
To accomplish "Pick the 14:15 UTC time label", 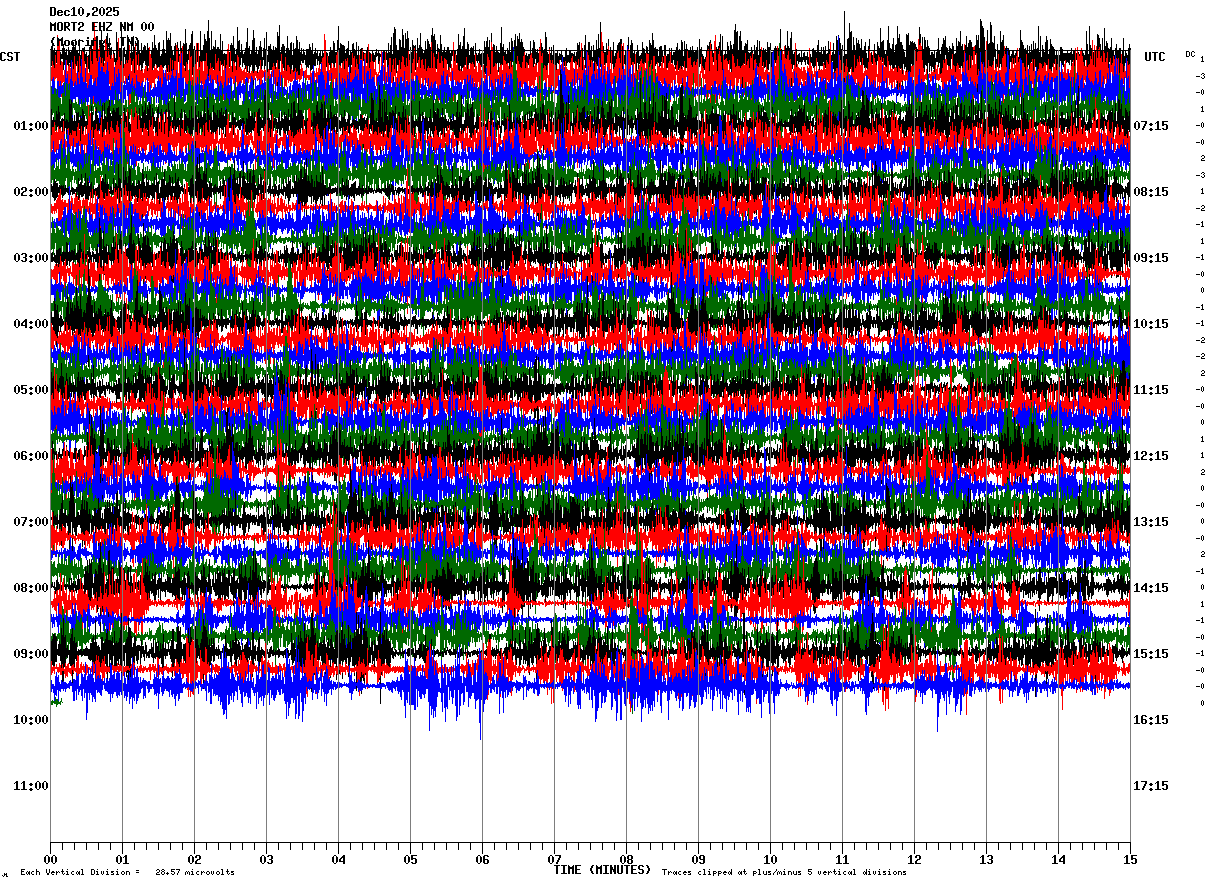I will tap(1151, 588).
